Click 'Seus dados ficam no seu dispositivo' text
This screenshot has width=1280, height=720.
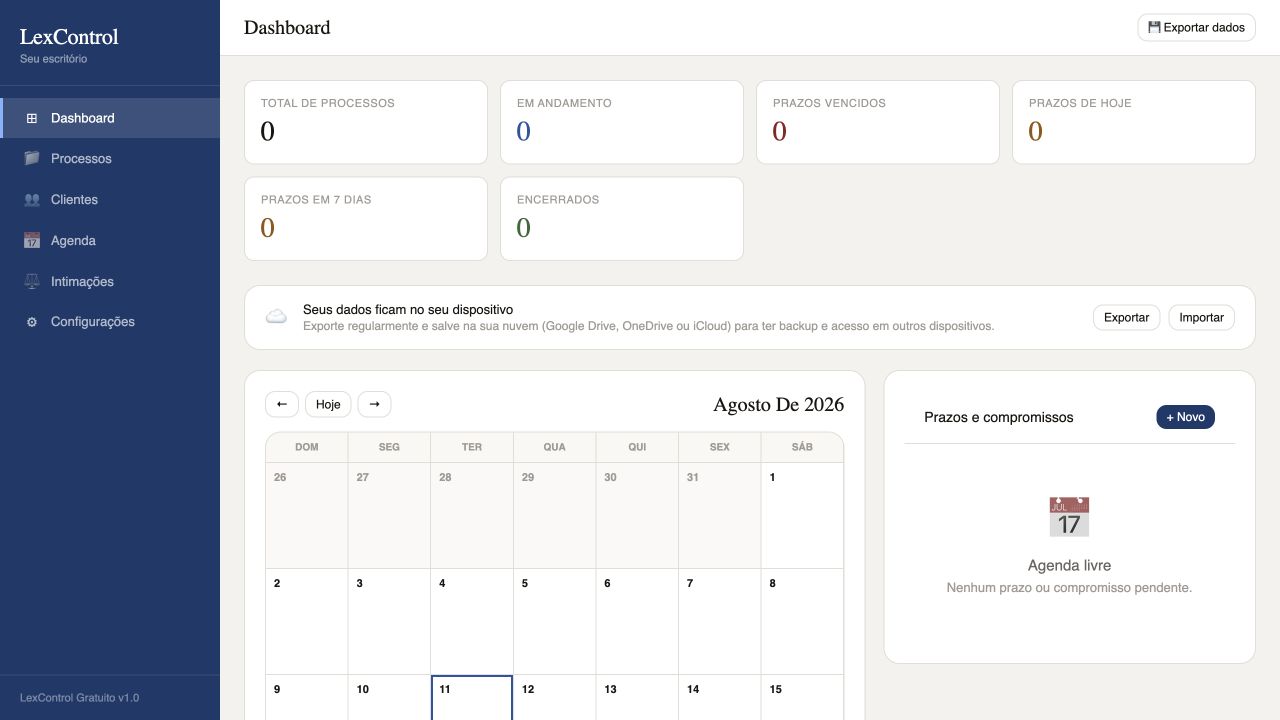(x=408, y=310)
